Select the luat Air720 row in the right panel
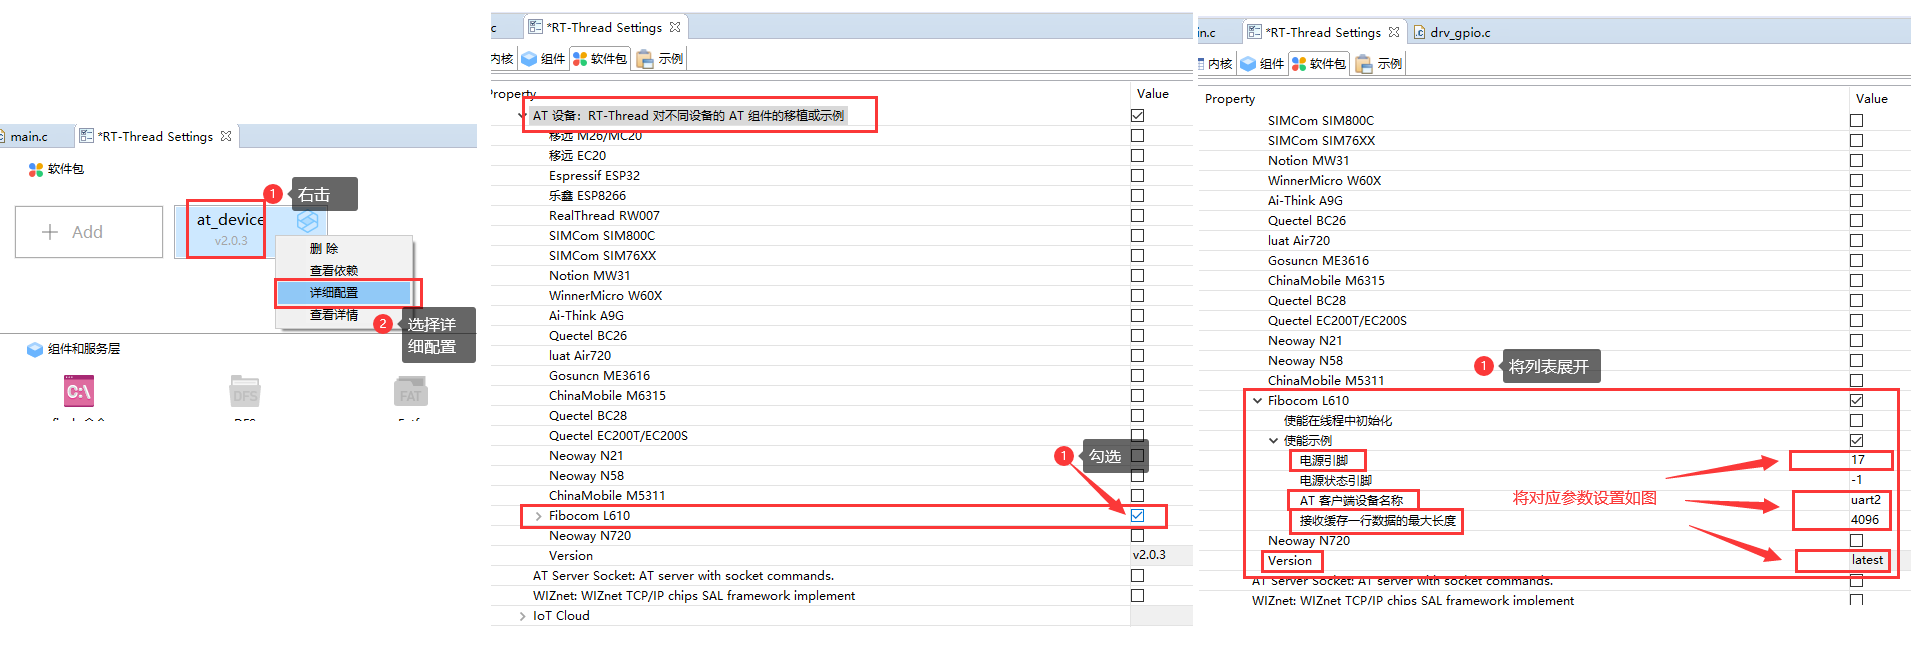The height and width of the screenshot is (650, 1928). [1299, 241]
